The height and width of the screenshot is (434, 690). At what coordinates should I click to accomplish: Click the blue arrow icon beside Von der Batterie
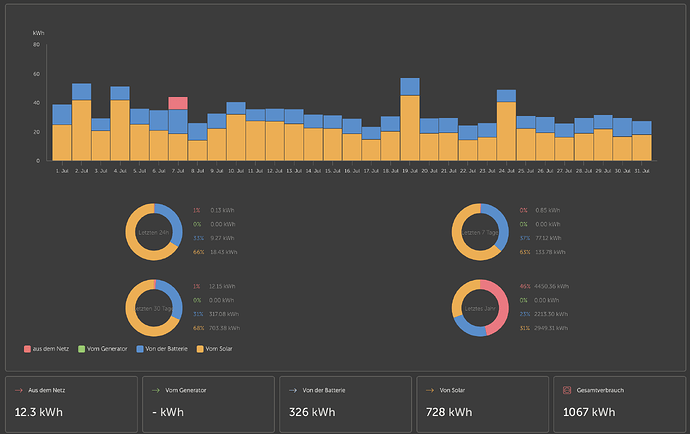click(x=293, y=390)
